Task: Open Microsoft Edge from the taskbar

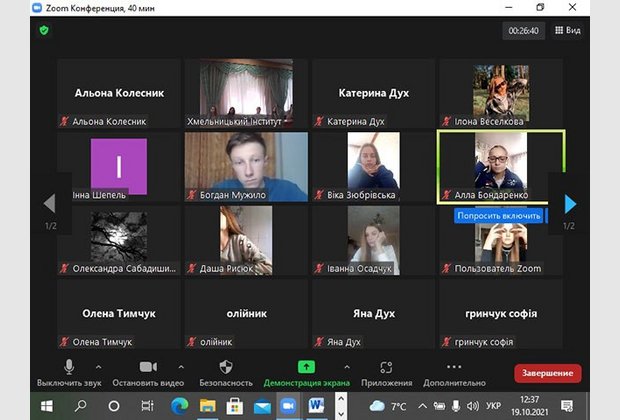Action: pyautogui.click(x=180, y=406)
